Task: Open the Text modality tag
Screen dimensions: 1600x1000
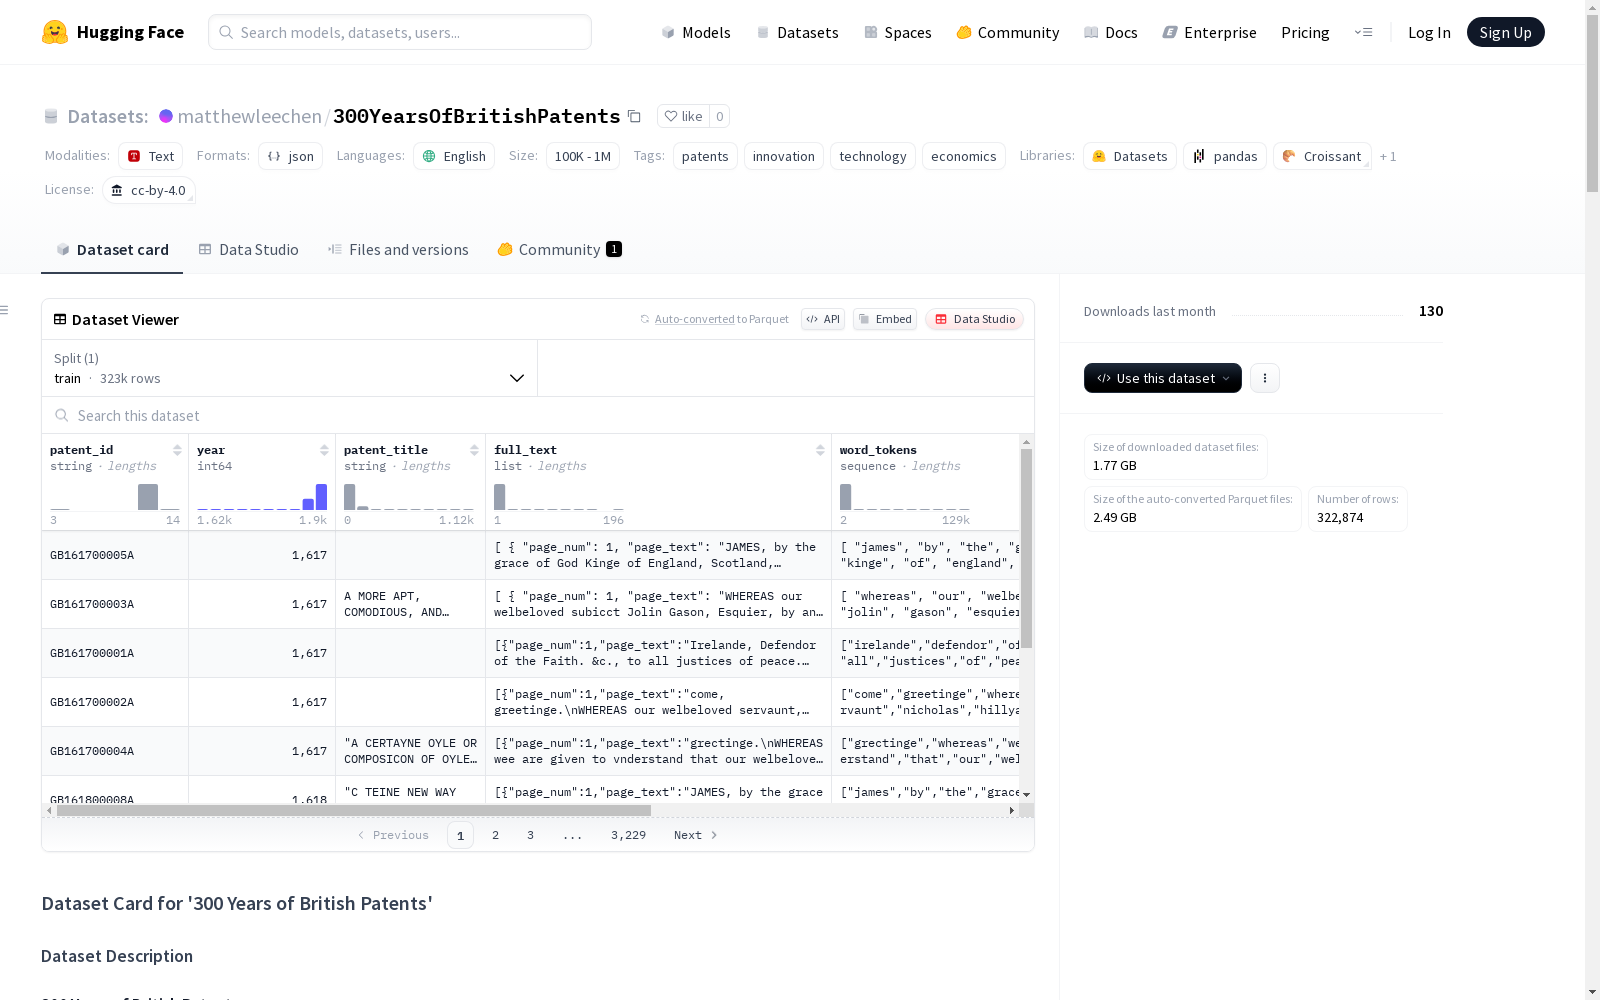Action: [x=150, y=156]
